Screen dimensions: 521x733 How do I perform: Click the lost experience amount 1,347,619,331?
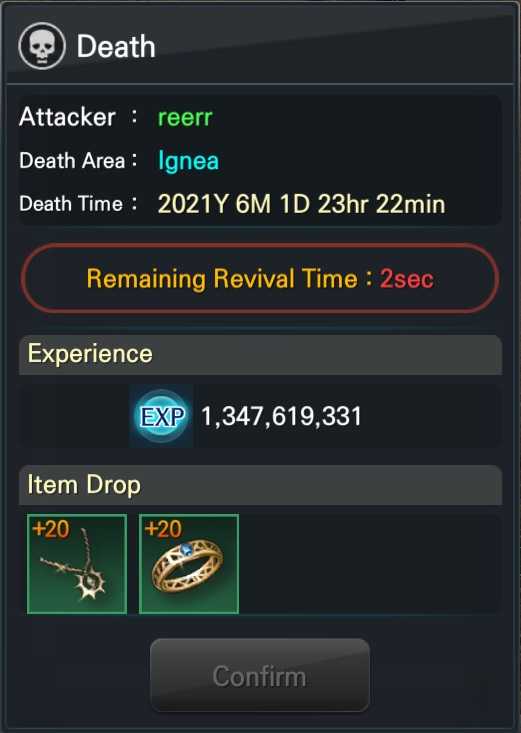[x=281, y=416]
